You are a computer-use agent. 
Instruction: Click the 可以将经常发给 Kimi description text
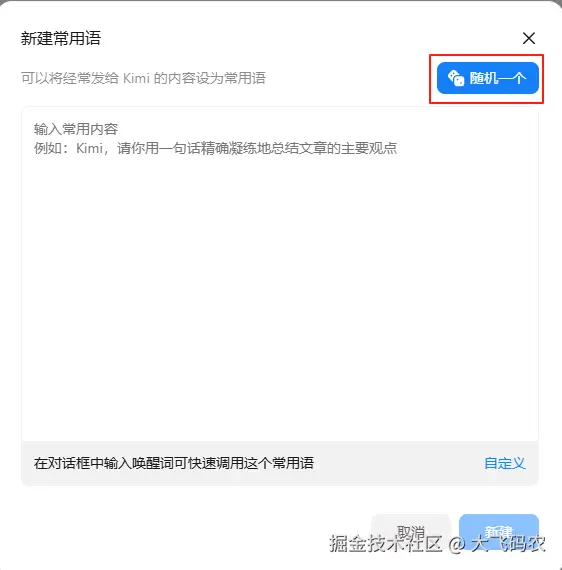pyautogui.click(x=143, y=78)
